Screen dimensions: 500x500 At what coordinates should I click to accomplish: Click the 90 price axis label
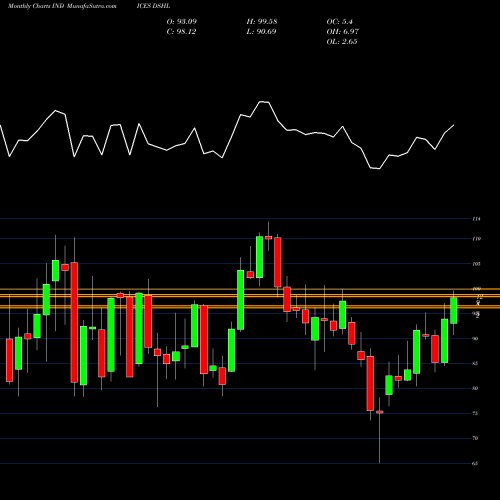(475, 339)
